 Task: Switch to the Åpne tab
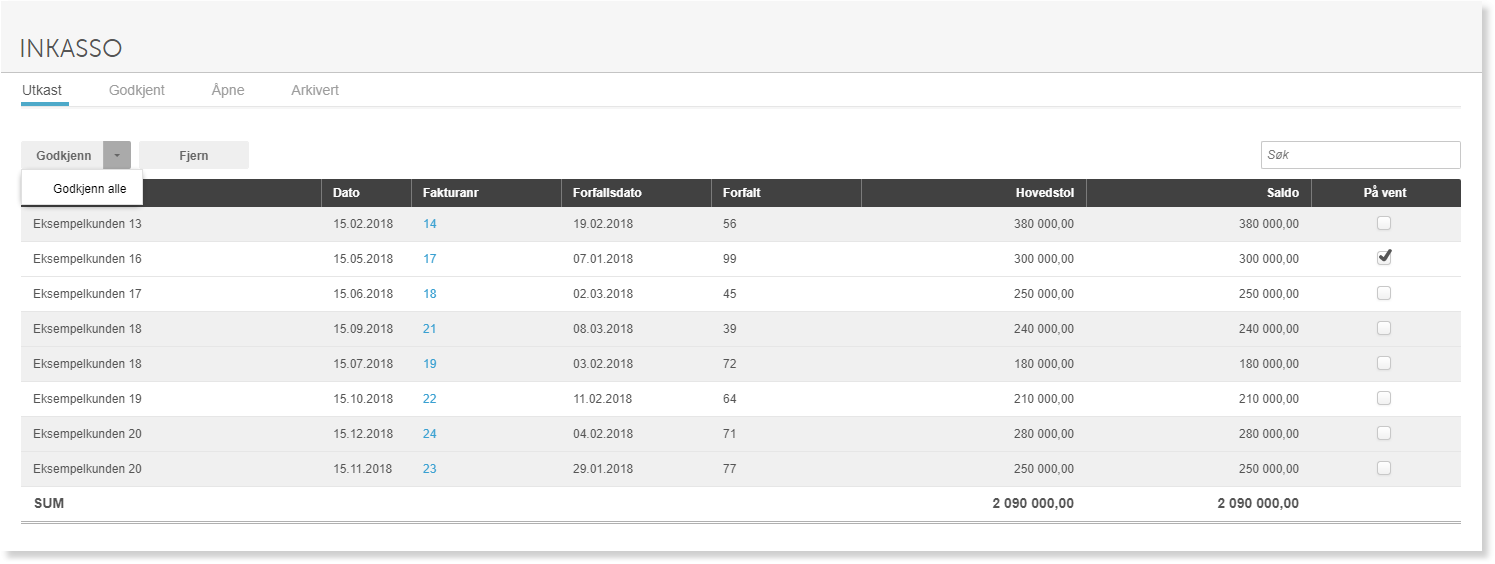click(228, 90)
